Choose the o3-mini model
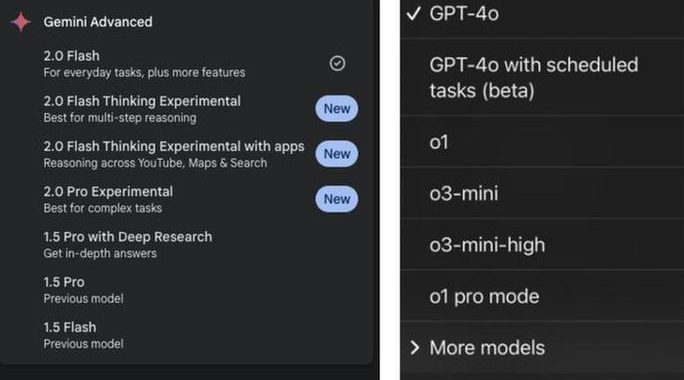Image resolution: width=684 pixels, height=380 pixels. 542,193
